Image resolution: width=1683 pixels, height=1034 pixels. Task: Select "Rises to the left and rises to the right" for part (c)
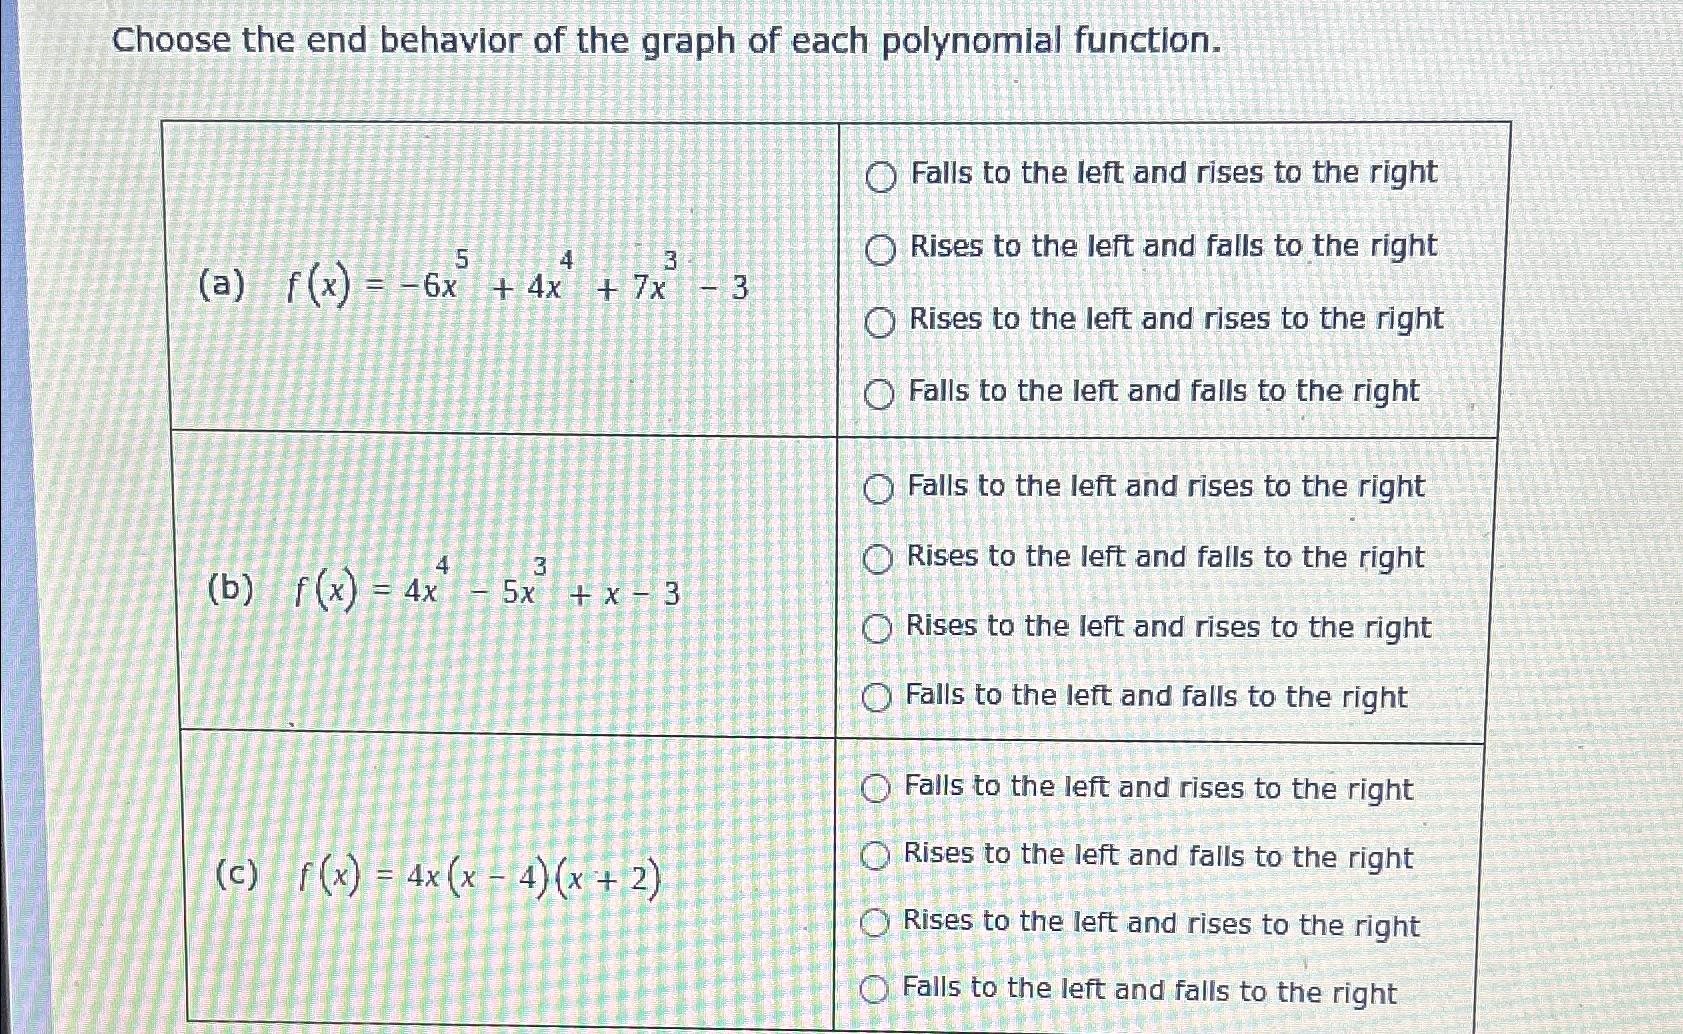(x=878, y=923)
